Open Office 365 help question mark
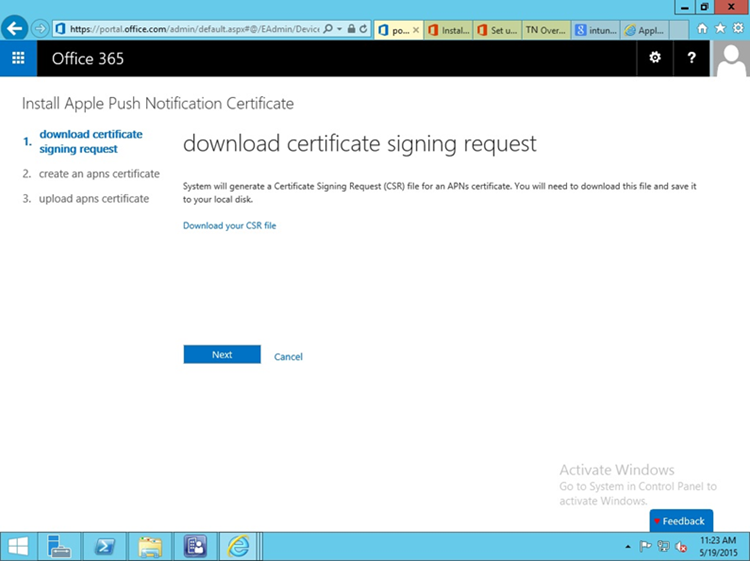This screenshot has height=561, width=750. coord(691,58)
